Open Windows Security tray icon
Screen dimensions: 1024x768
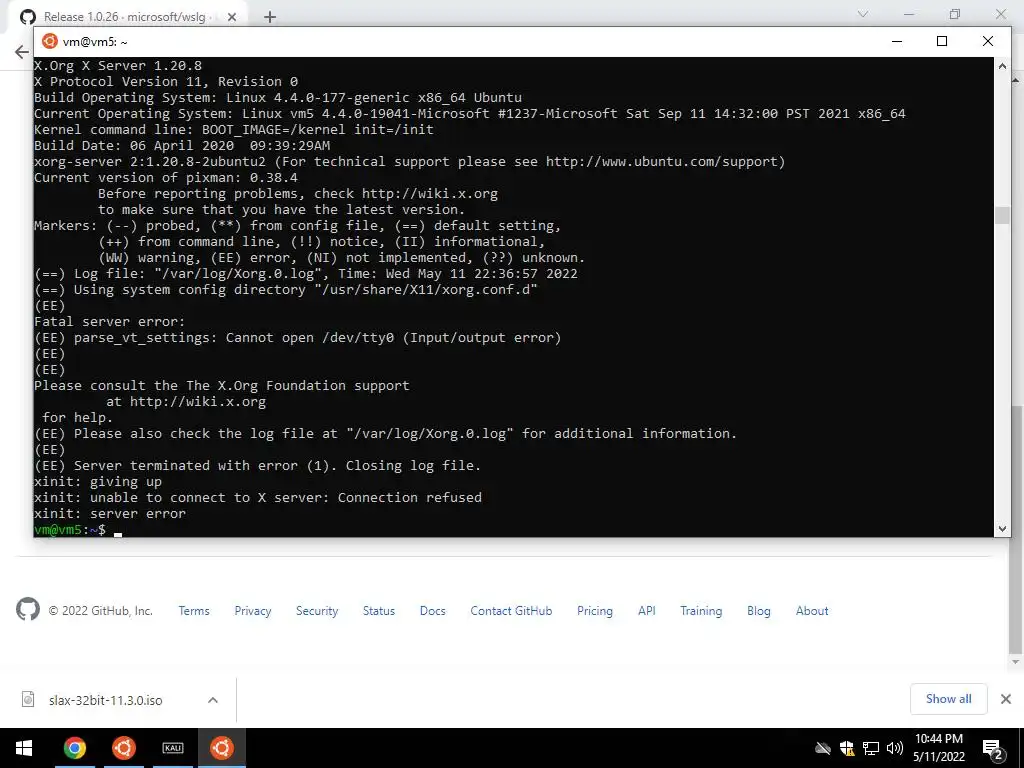tap(847, 748)
